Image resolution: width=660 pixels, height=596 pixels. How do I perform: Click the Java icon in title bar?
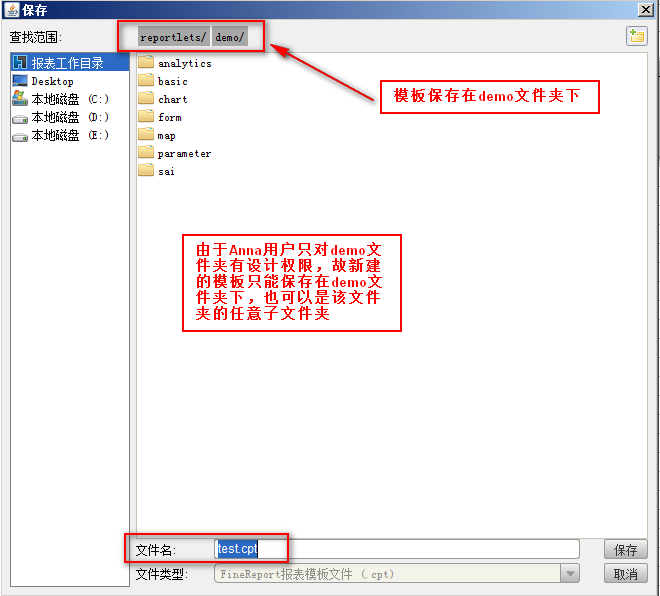11,10
